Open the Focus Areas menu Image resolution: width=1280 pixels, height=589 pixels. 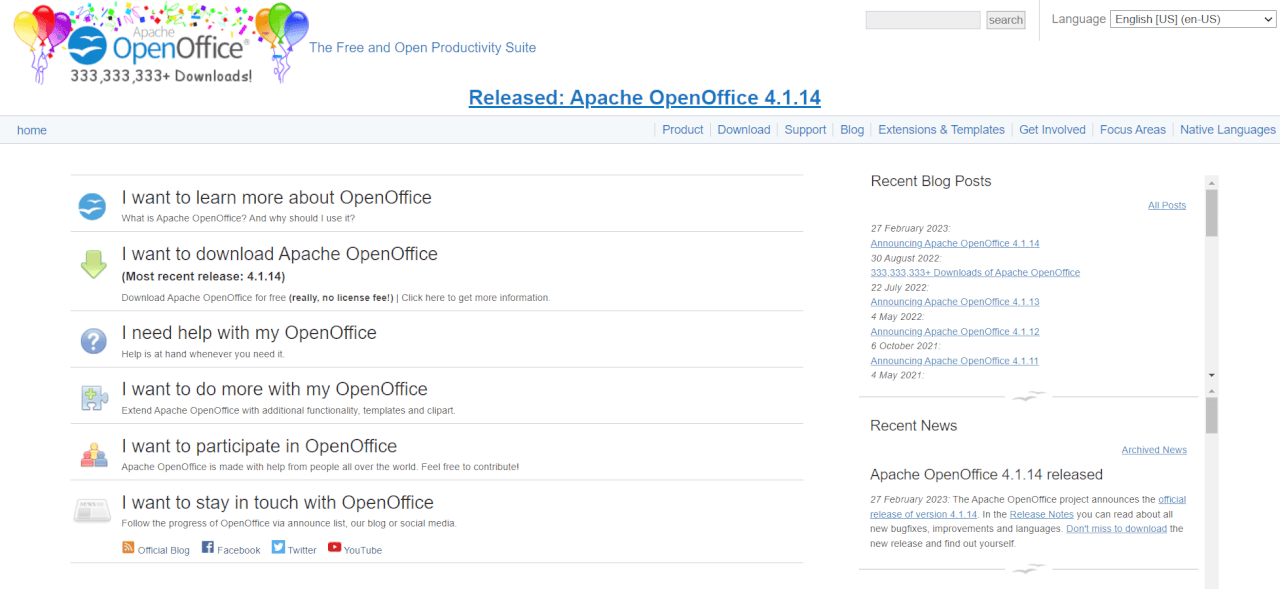point(1133,130)
